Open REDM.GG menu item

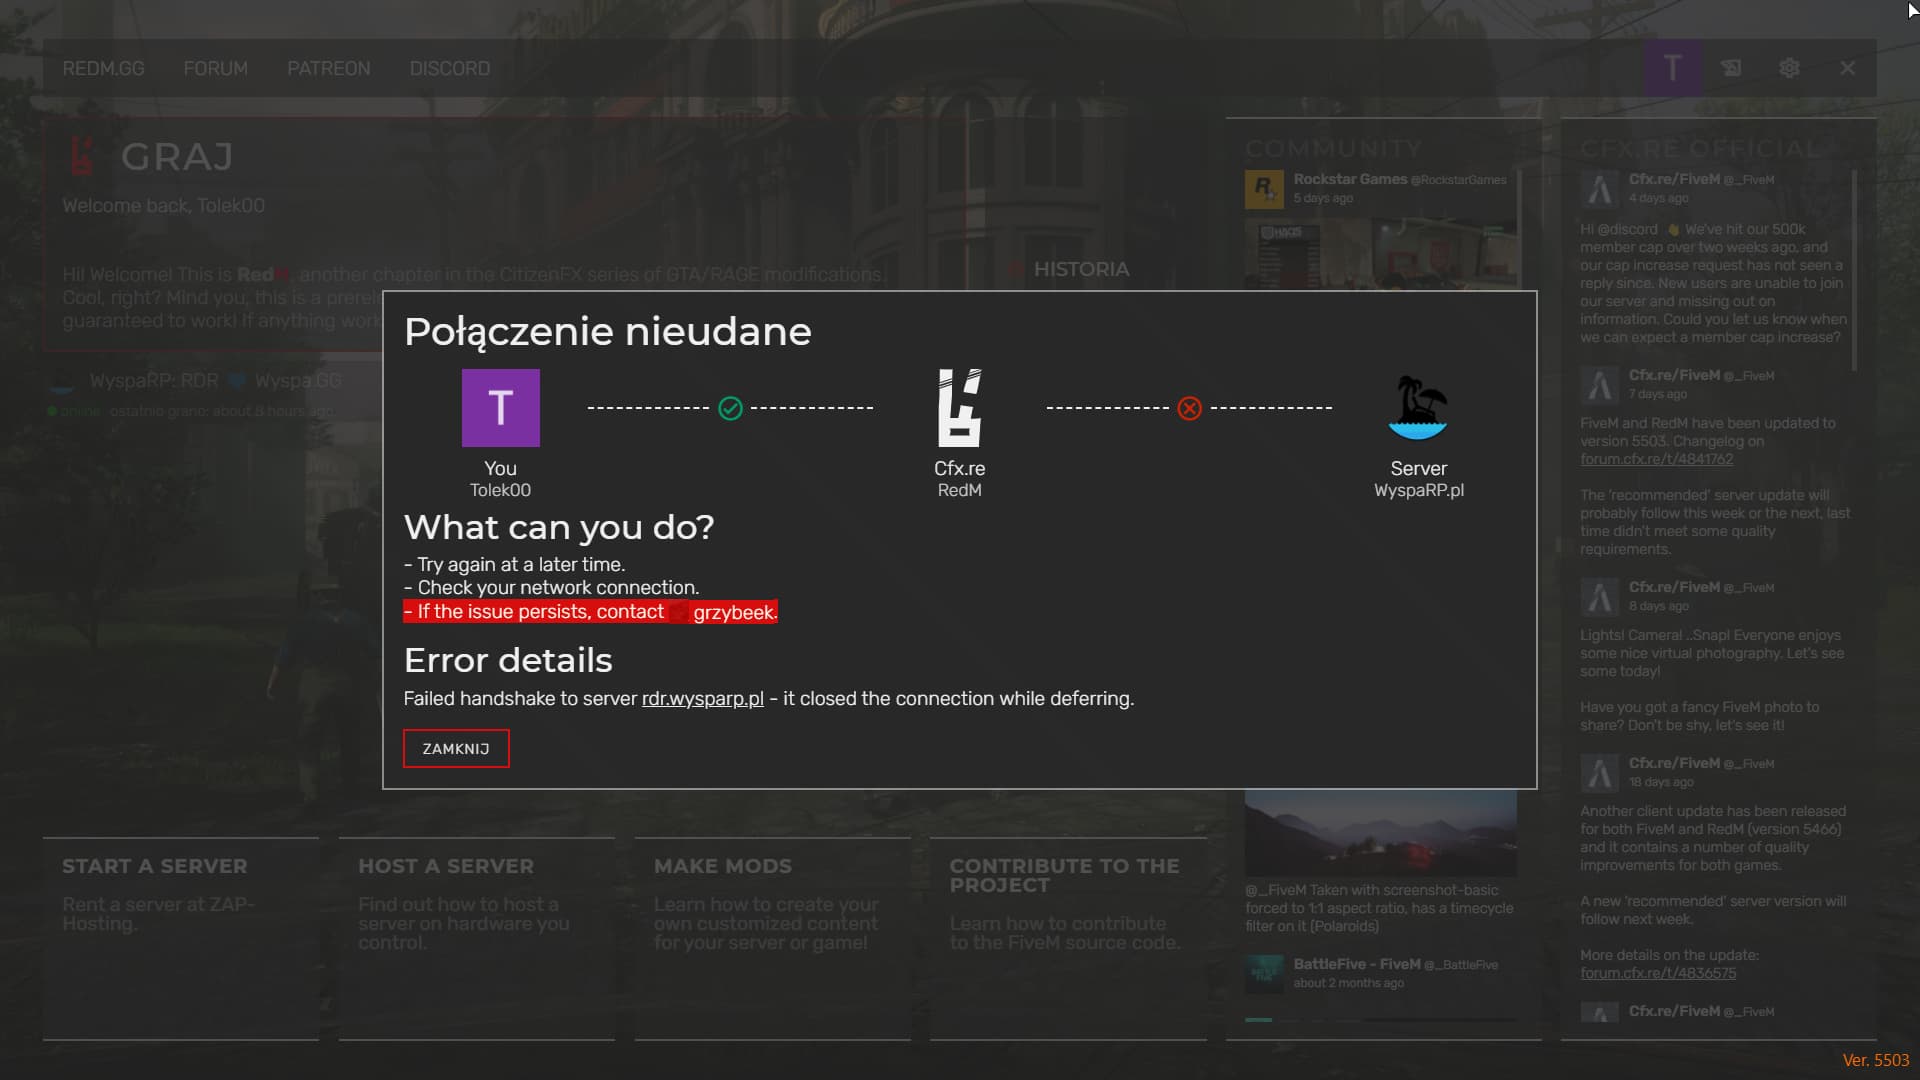coord(103,68)
